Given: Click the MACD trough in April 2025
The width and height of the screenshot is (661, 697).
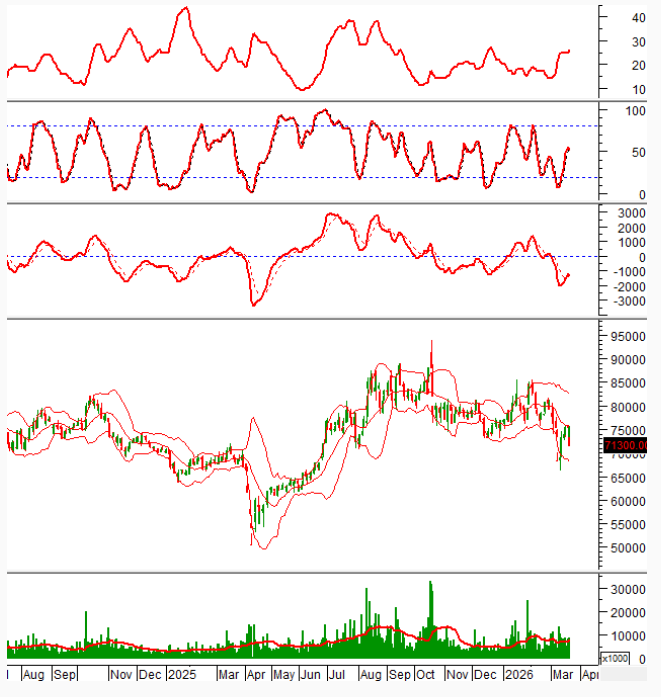Looking at the screenshot, I should pyautogui.click(x=253, y=304).
